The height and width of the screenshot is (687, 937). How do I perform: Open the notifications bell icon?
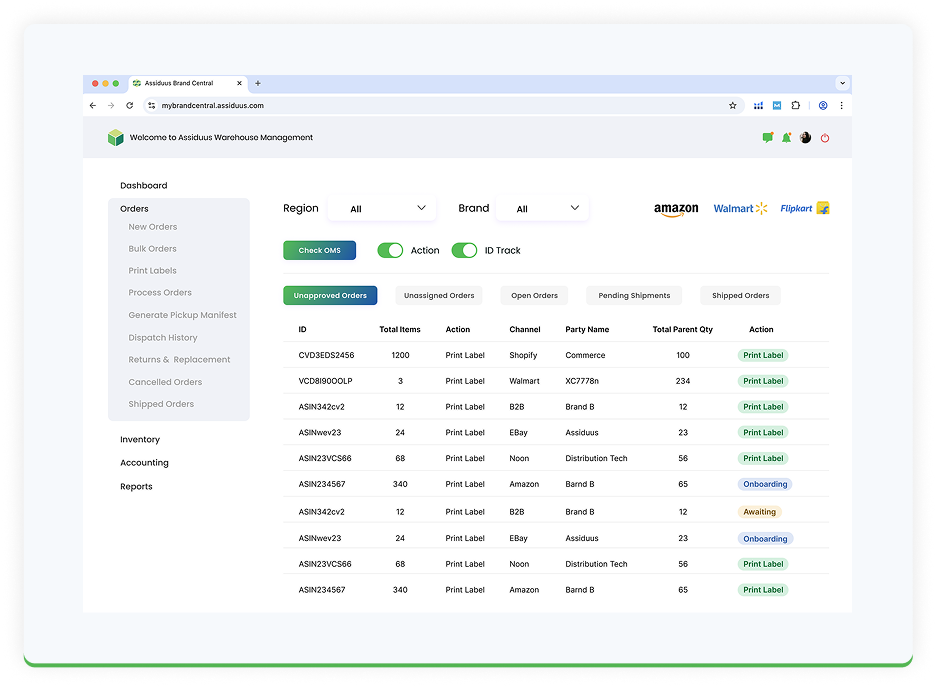(786, 137)
